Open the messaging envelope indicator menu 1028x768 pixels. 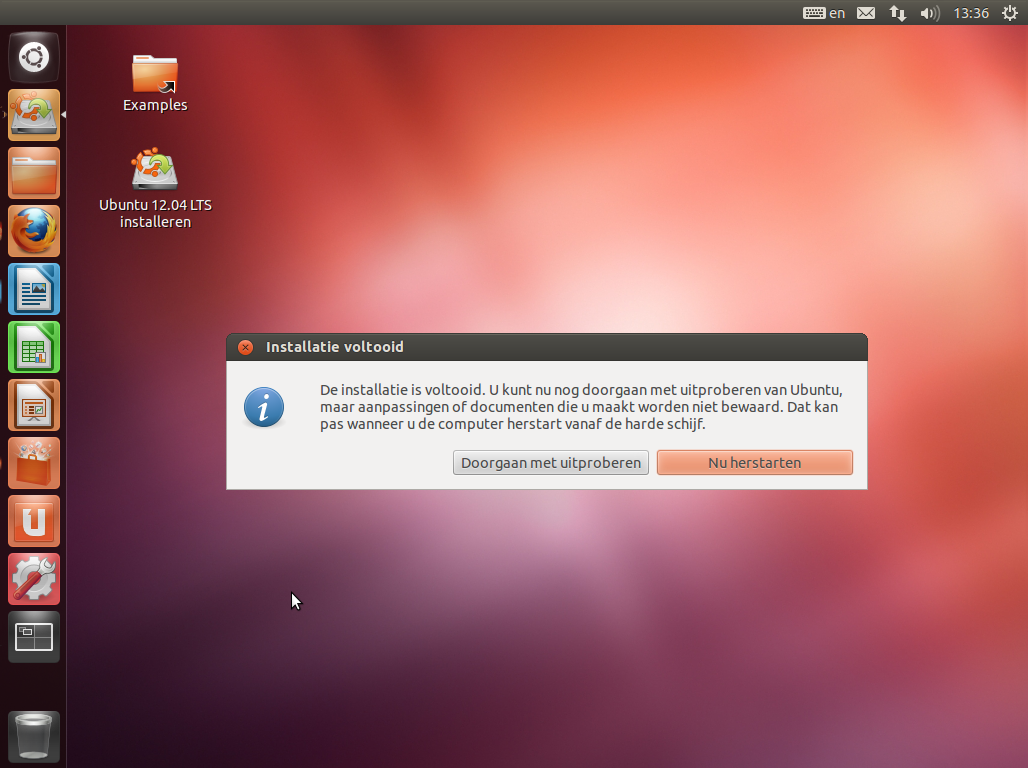tap(866, 13)
